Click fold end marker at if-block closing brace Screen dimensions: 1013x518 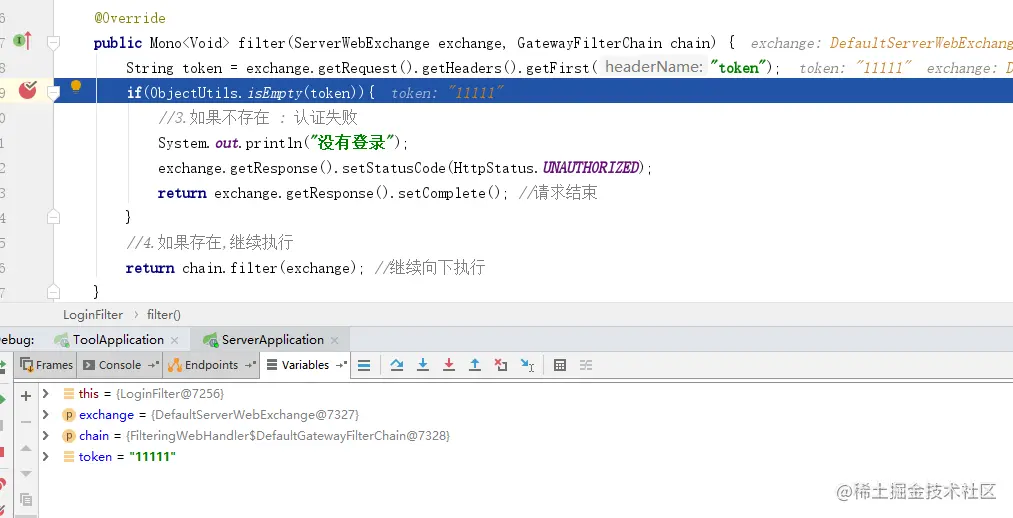click(54, 218)
